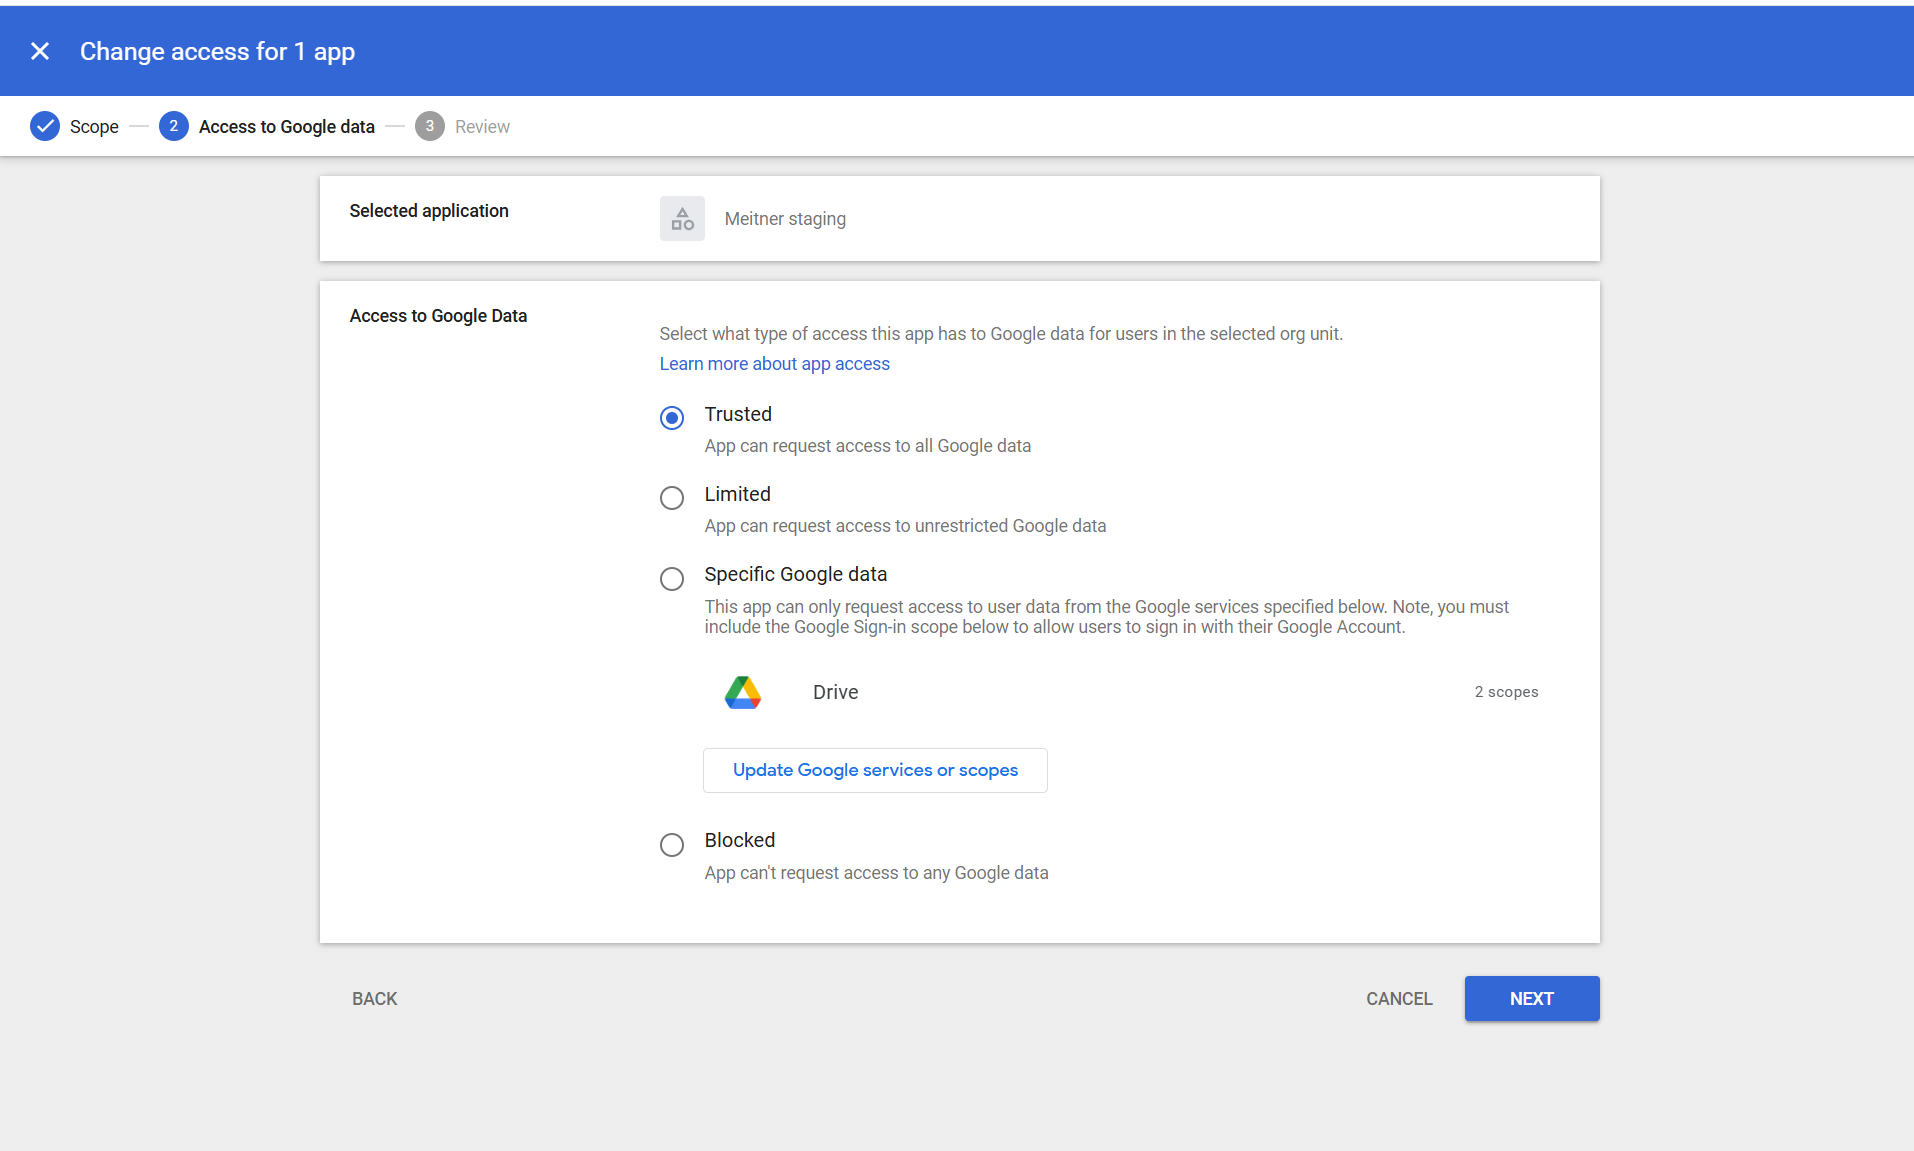Click the CANCEL button
This screenshot has height=1151, width=1914.
click(1399, 999)
